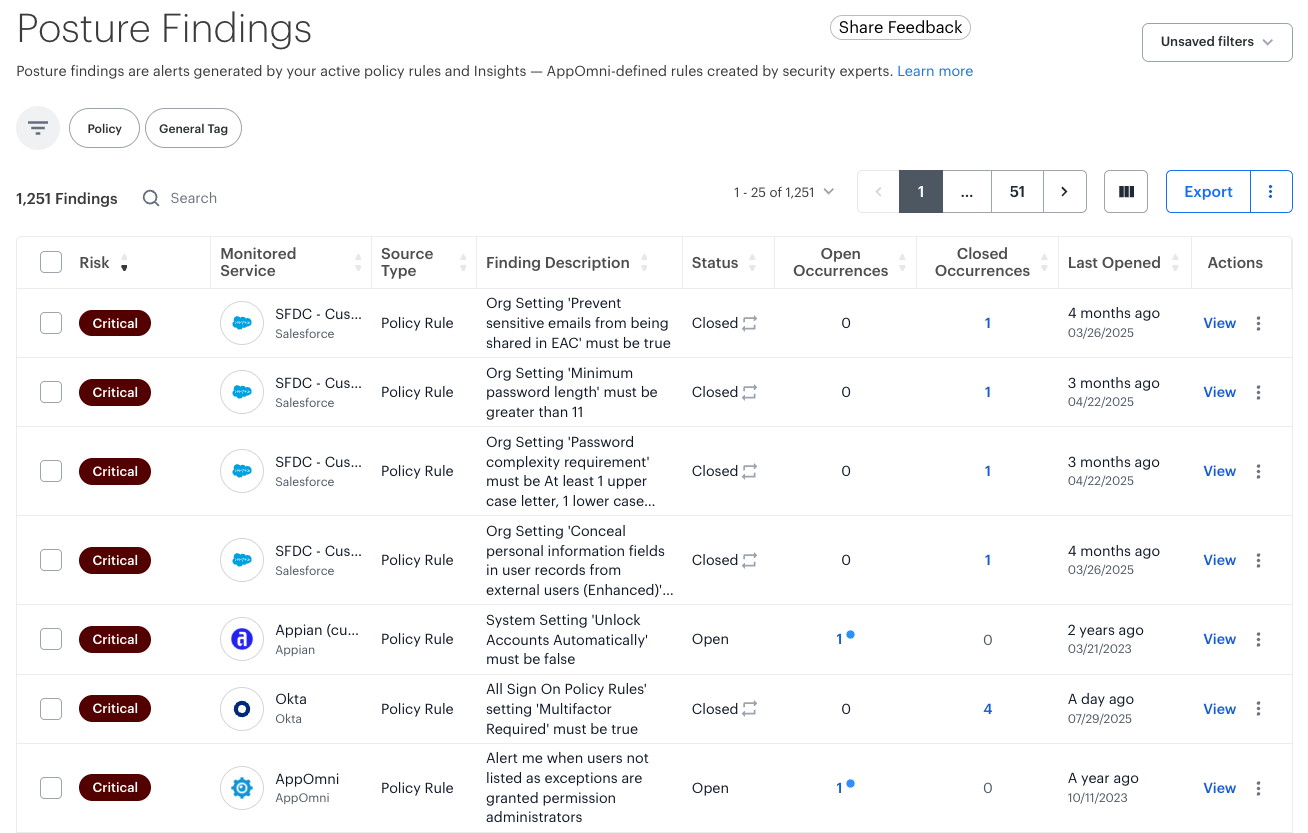Open row actions menu for Okta finding
This screenshot has height=833, width=1308.
point(1258,709)
